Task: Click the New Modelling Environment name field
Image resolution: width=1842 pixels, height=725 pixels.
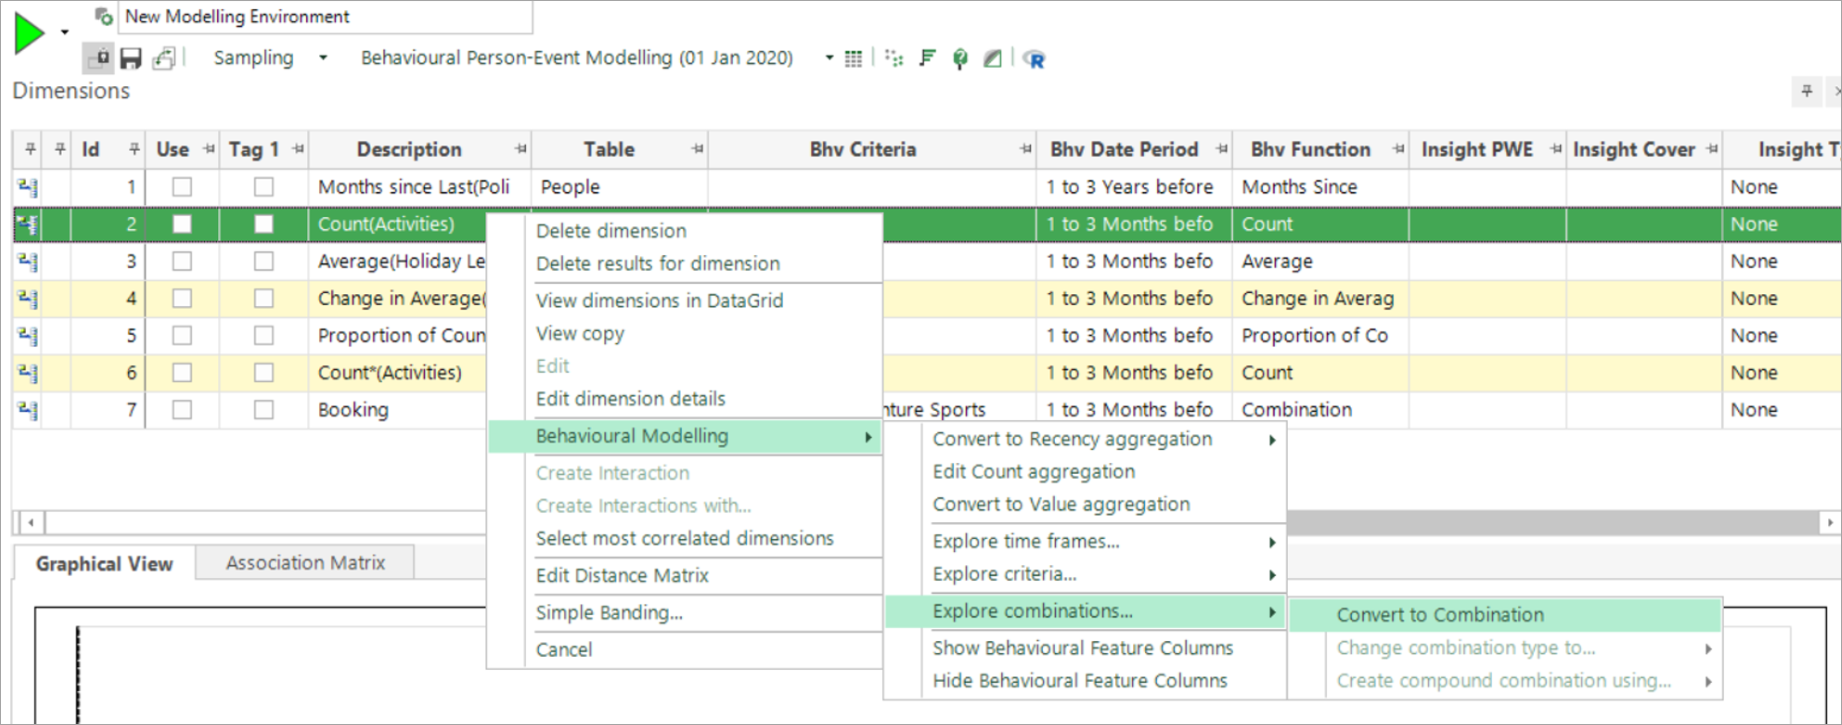Action: 326,17
